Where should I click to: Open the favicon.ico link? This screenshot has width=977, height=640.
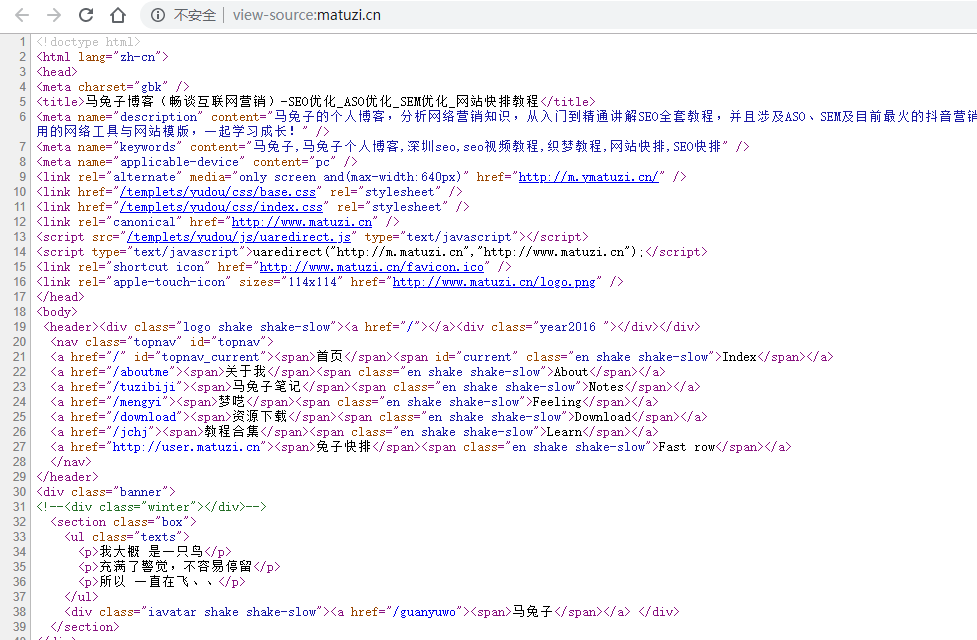coord(371,267)
